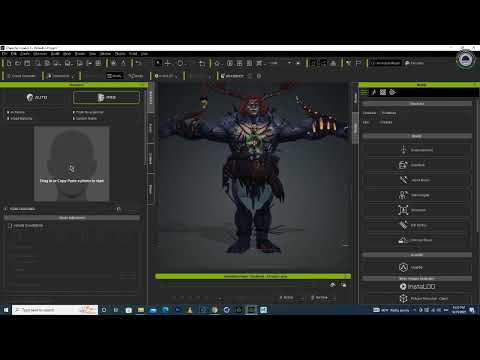The width and height of the screenshot is (480, 360).
Task: Click the Modify panel vertical scrollbar
Action: pos(477,167)
